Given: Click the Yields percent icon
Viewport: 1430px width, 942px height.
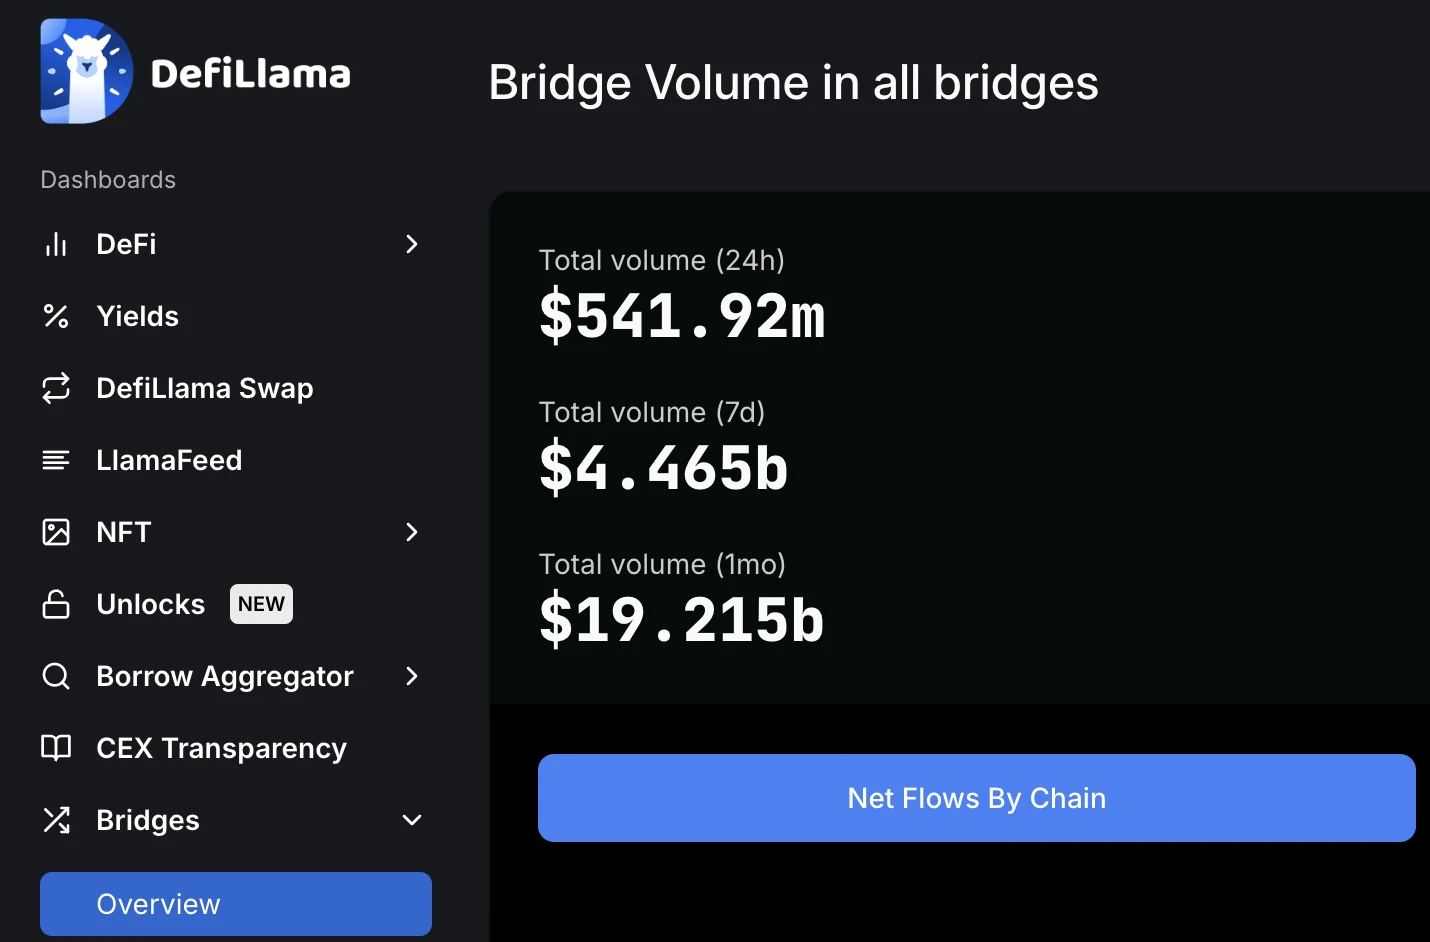Looking at the screenshot, I should pos(56,316).
